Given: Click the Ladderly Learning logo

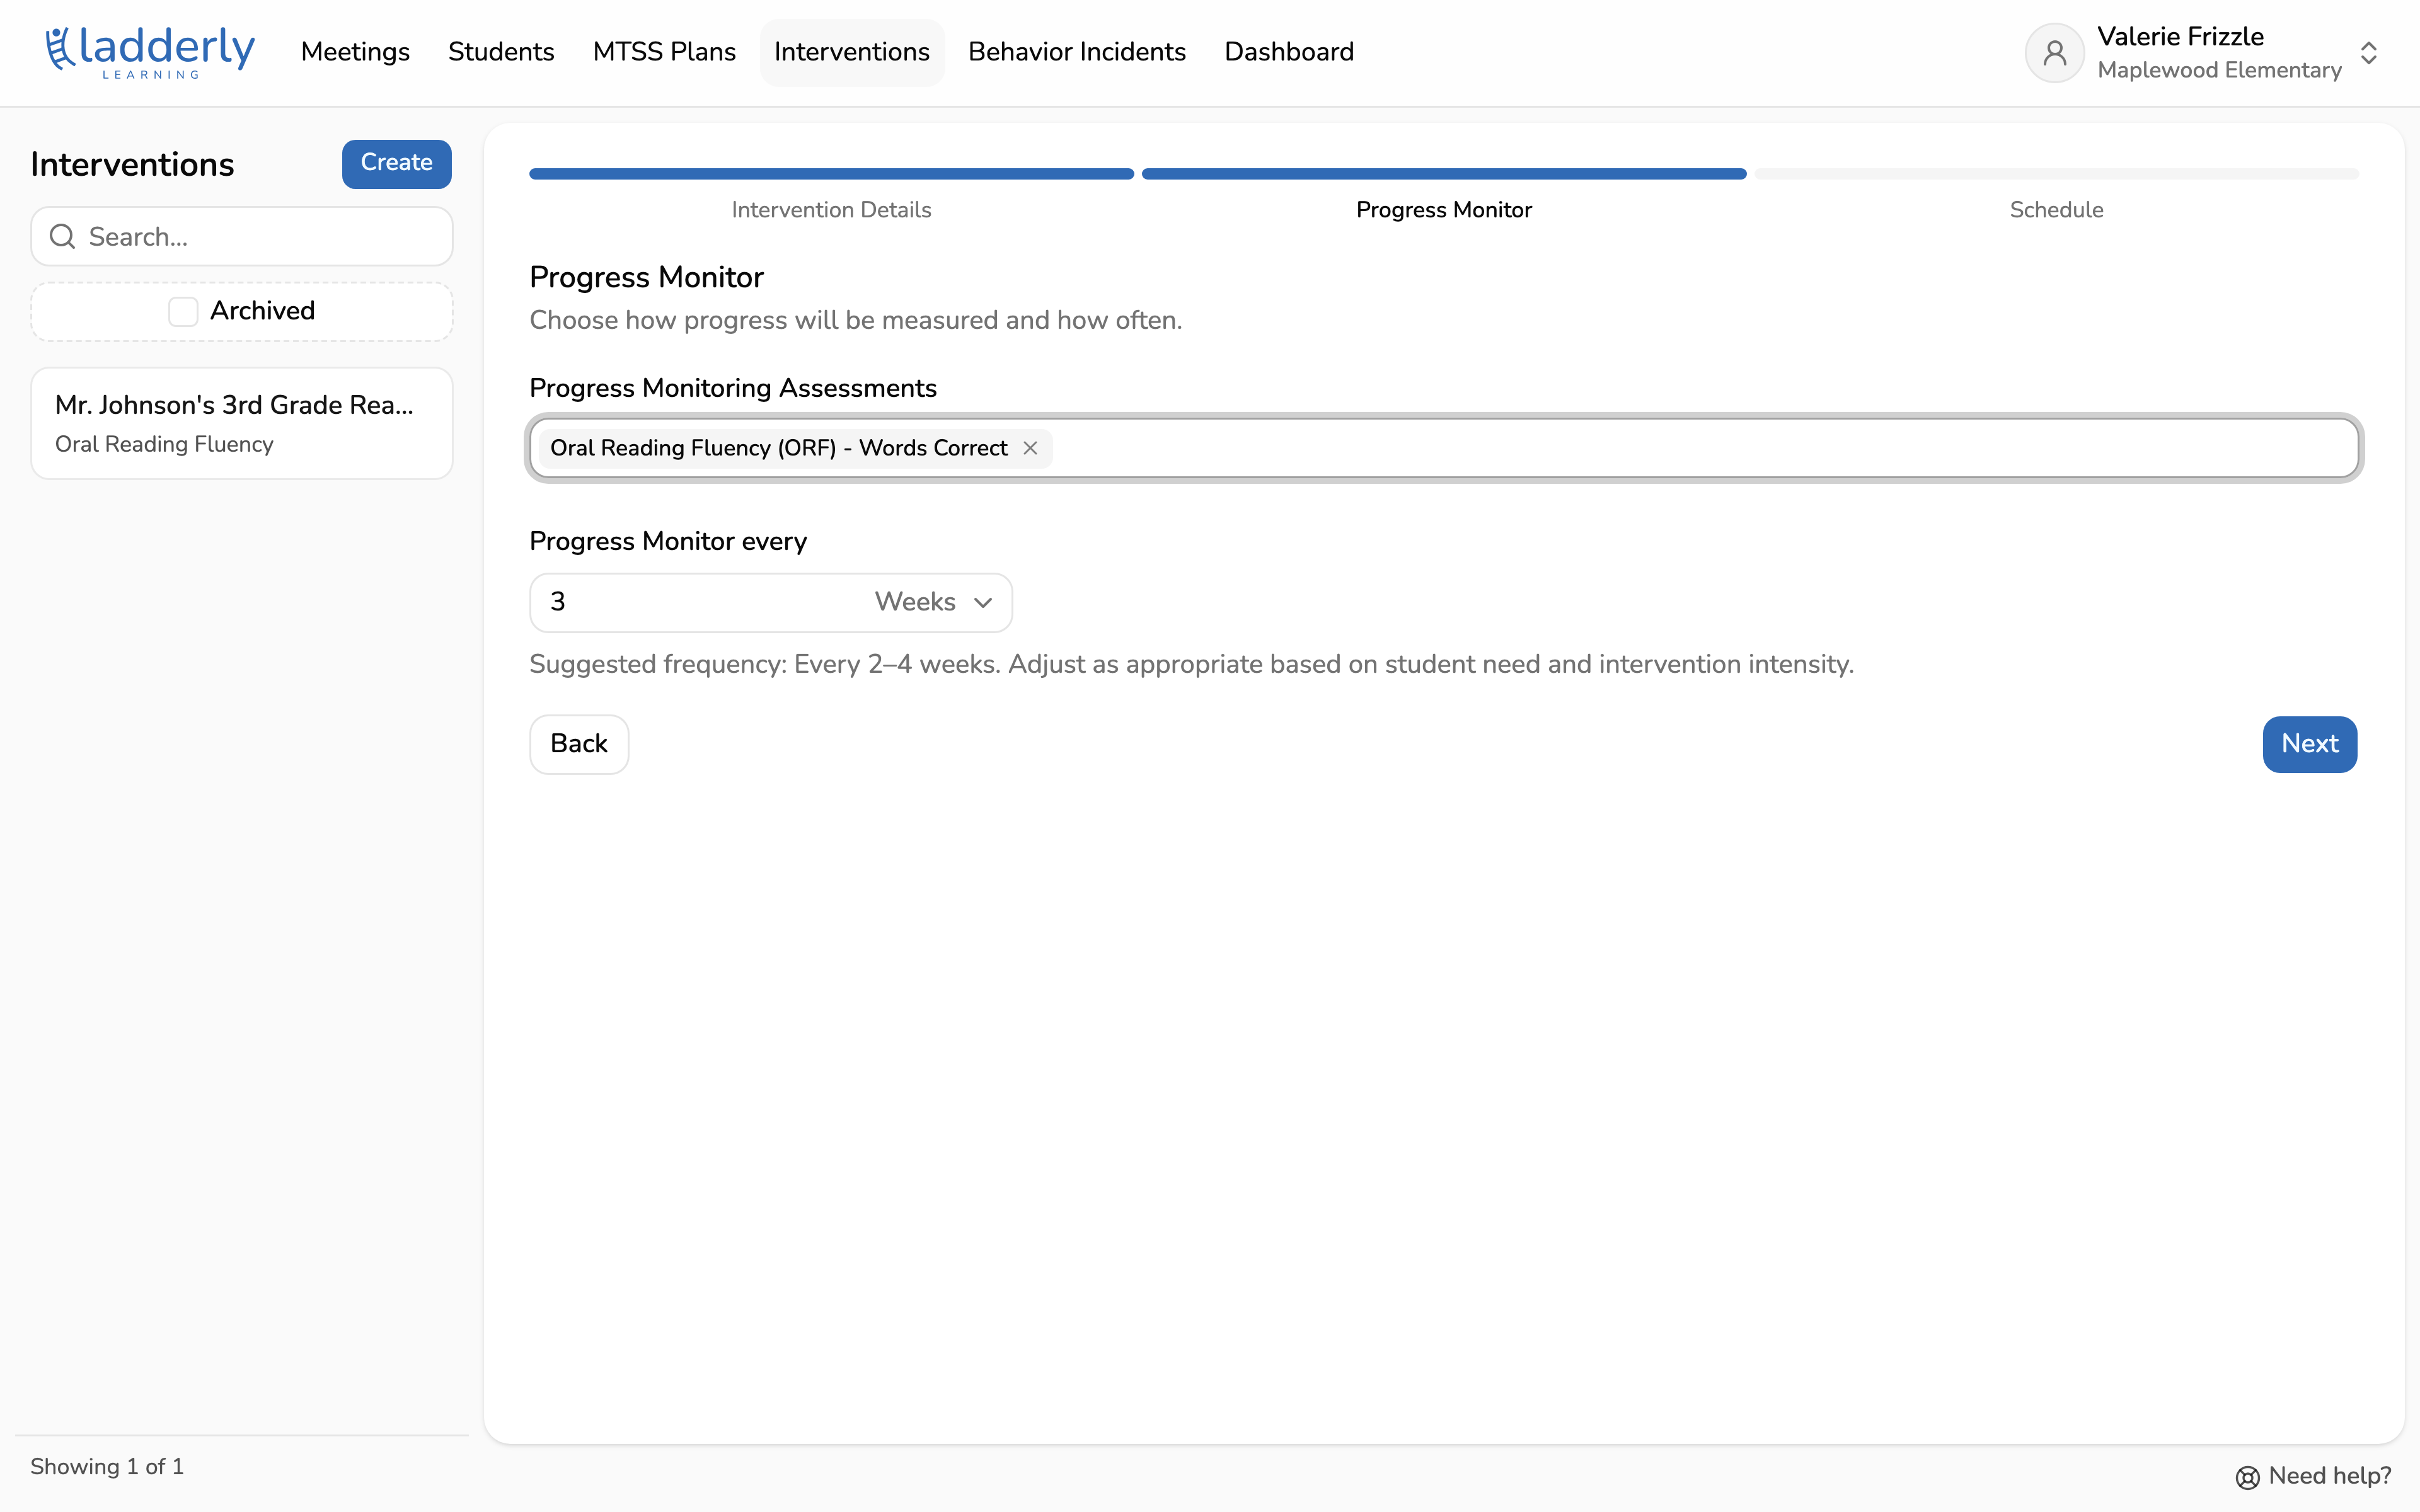Looking at the screenshot, I should (150, 52).
